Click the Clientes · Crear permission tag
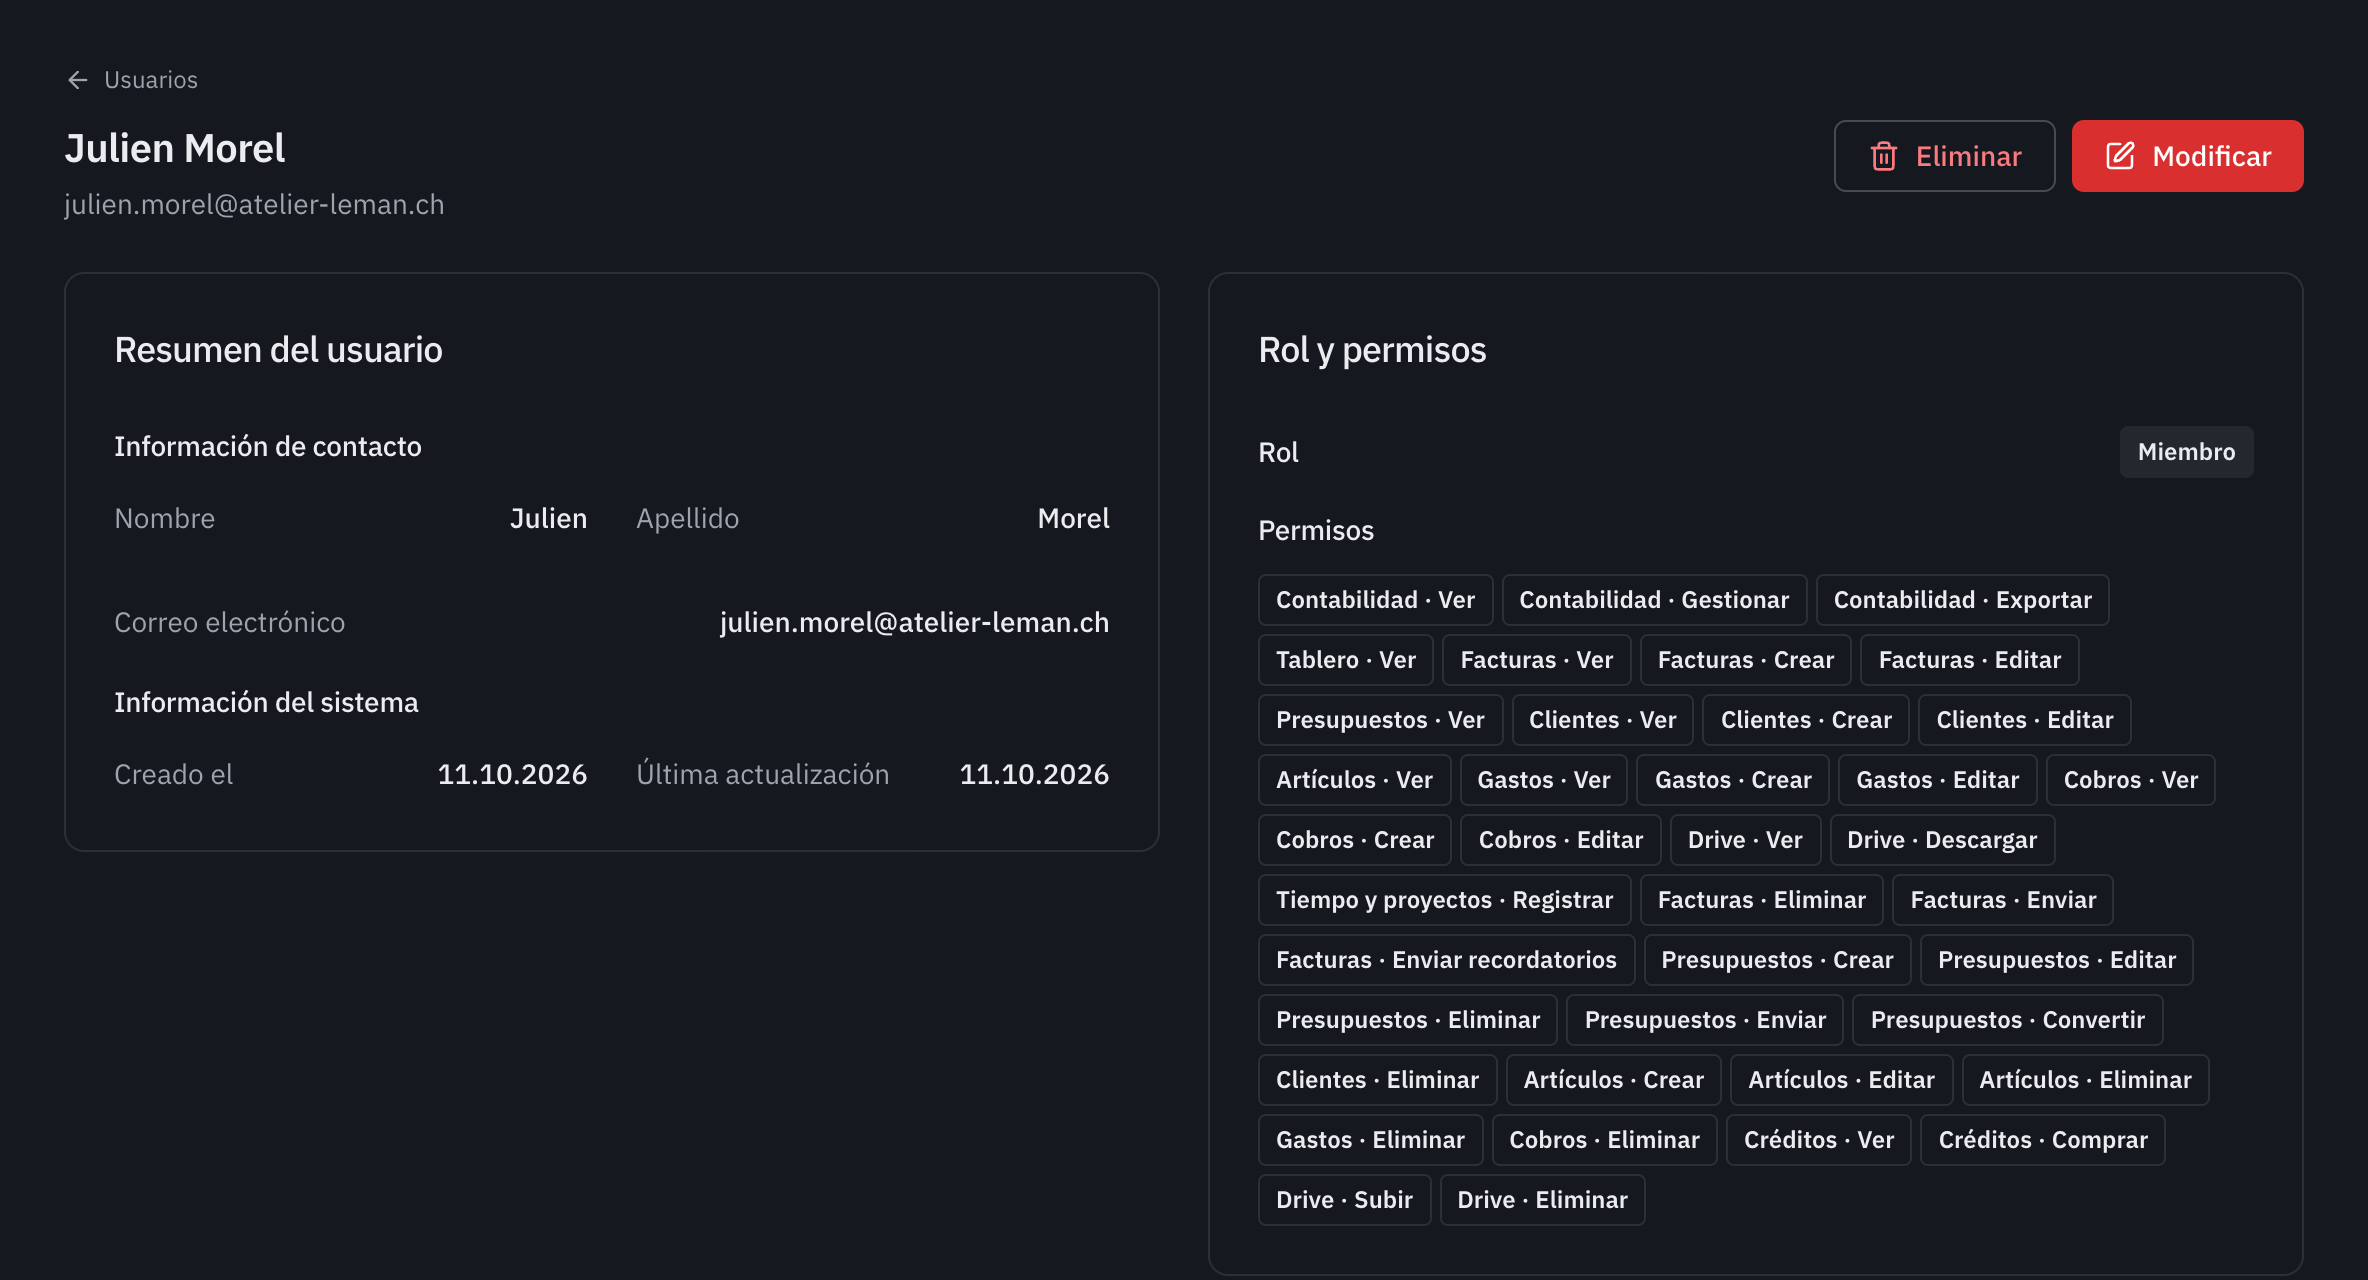The height and width of the screenshot is (1280, 2368). tap(1805, 720)
